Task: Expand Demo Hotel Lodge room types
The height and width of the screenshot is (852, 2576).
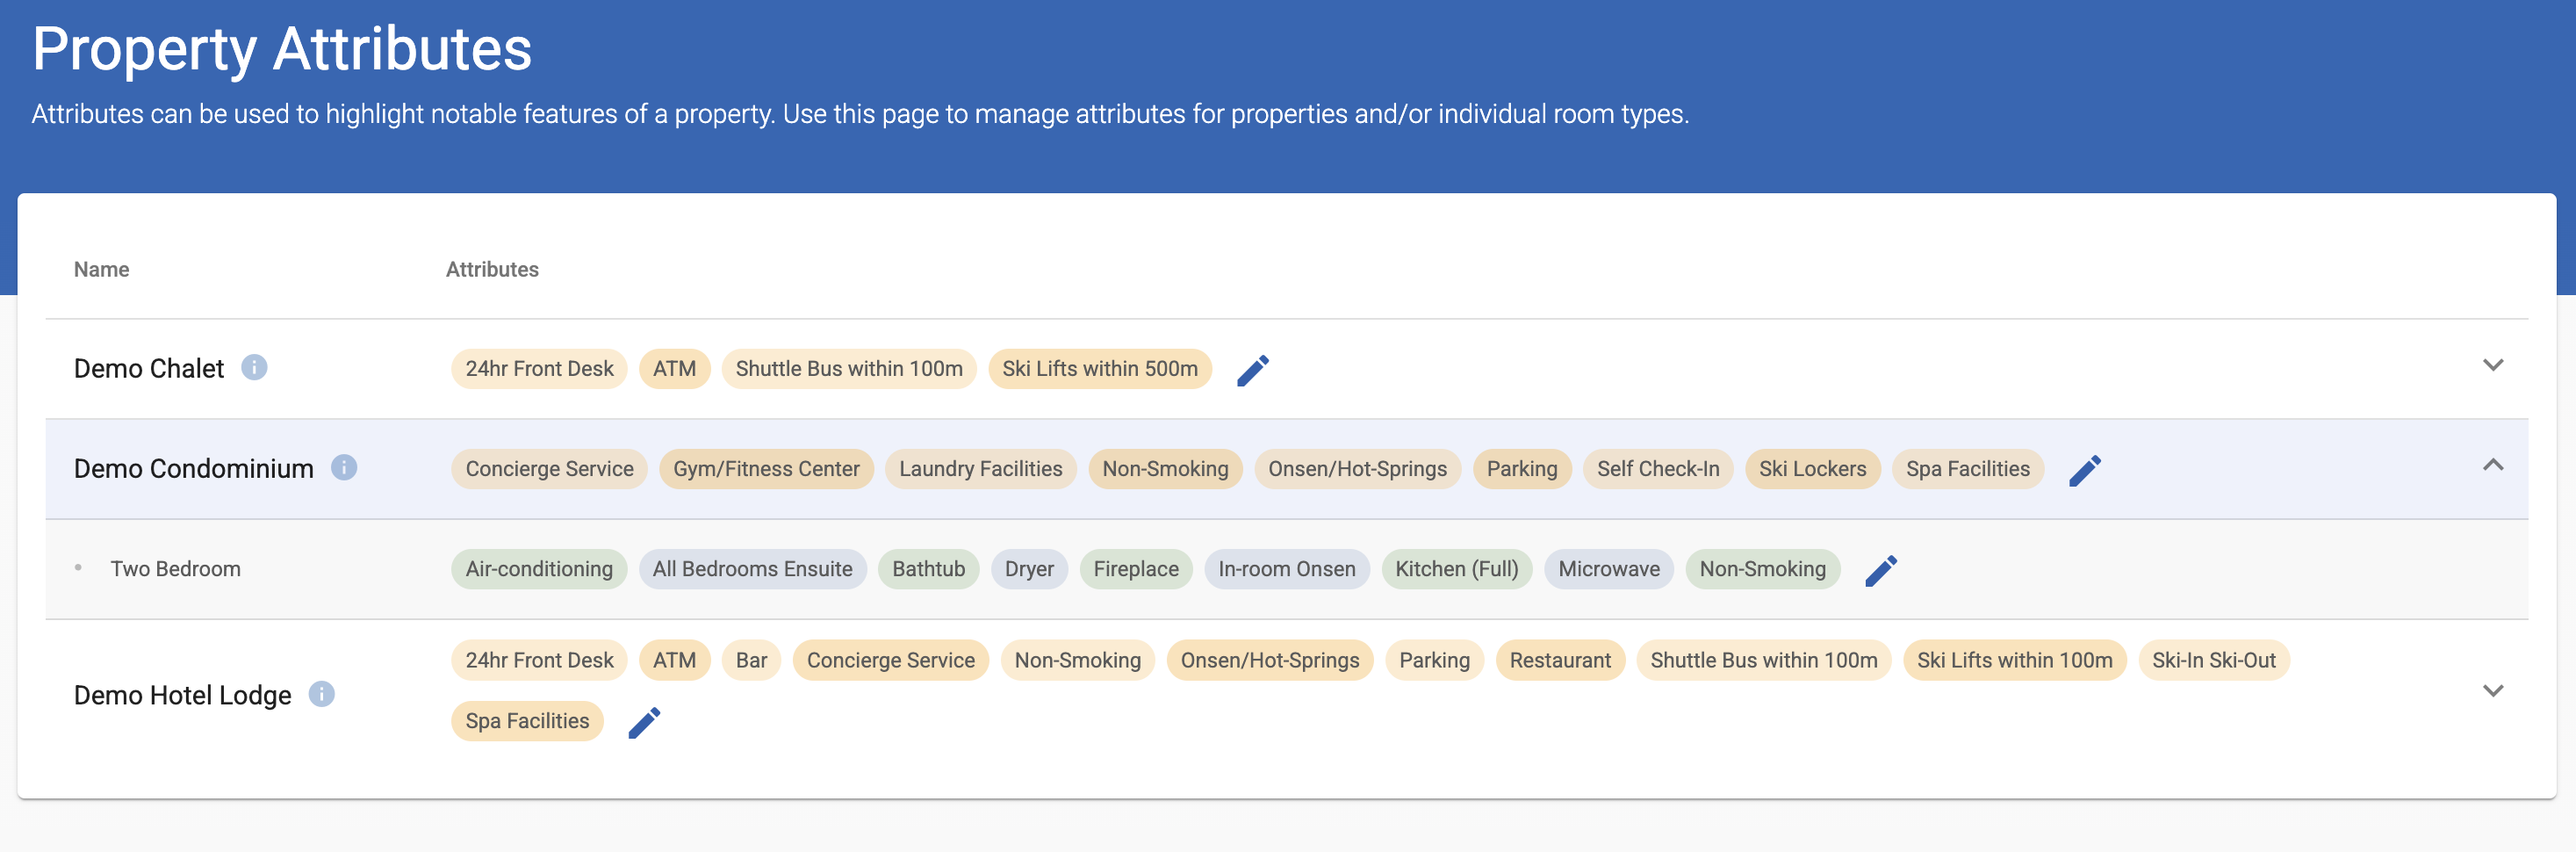Action: 2492,692
